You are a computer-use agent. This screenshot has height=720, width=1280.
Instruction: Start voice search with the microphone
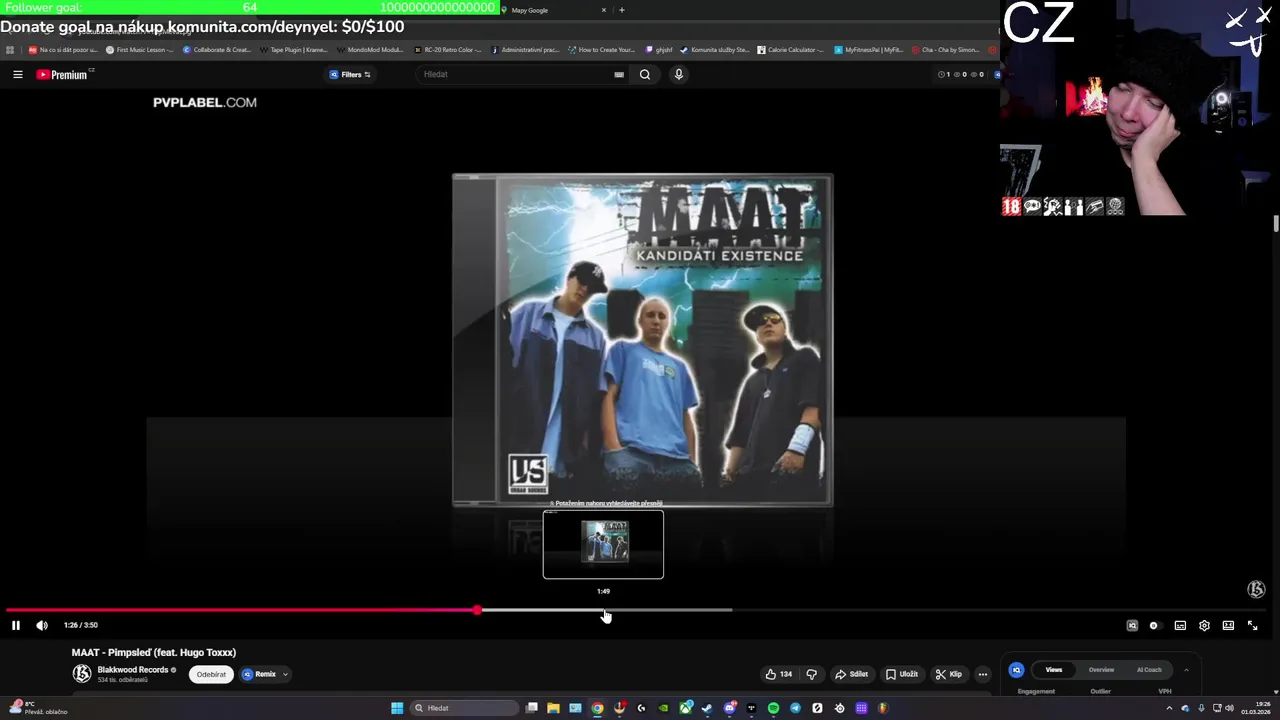[678, 74]
